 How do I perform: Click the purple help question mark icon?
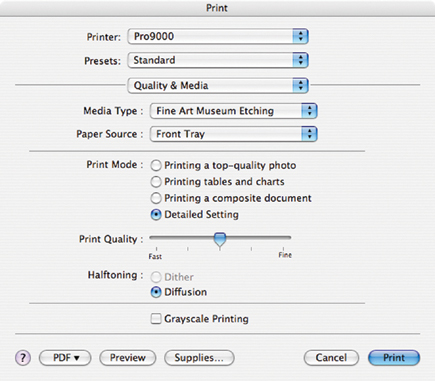[x=23, y=358]
